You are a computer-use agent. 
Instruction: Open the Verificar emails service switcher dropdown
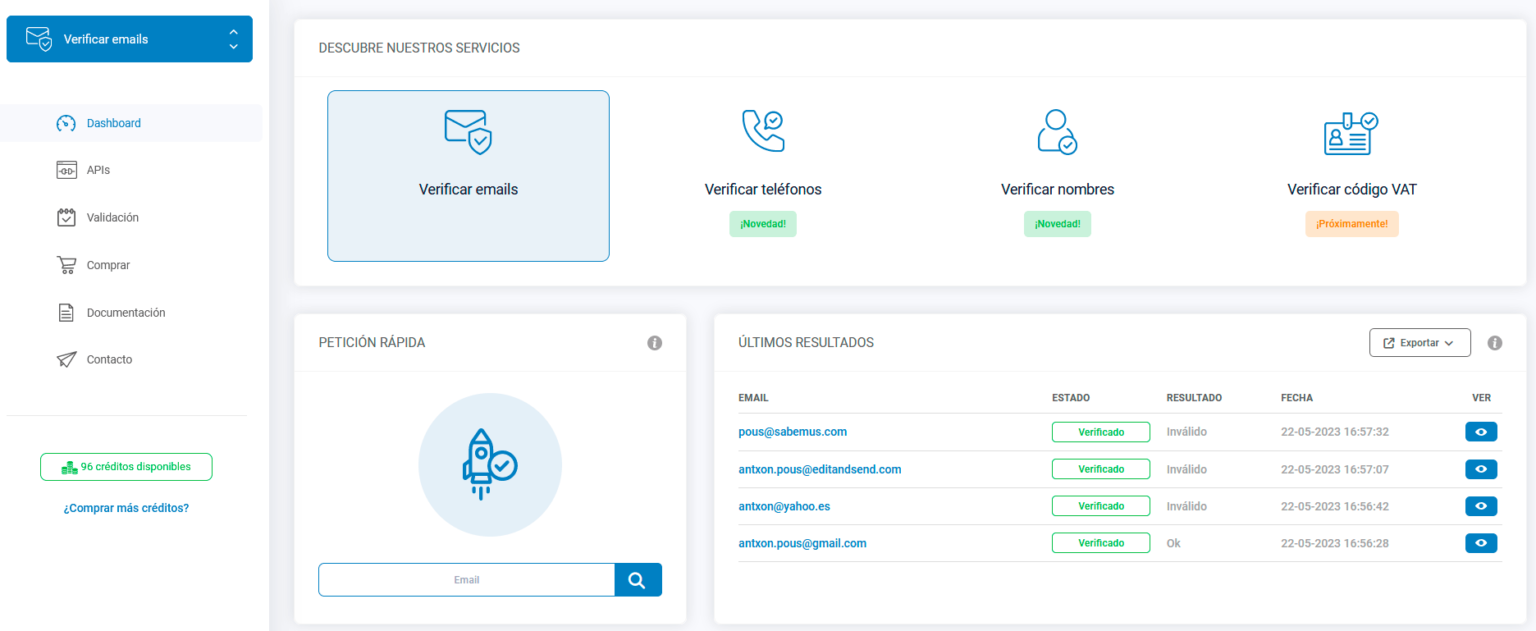[x=129, y=39]
